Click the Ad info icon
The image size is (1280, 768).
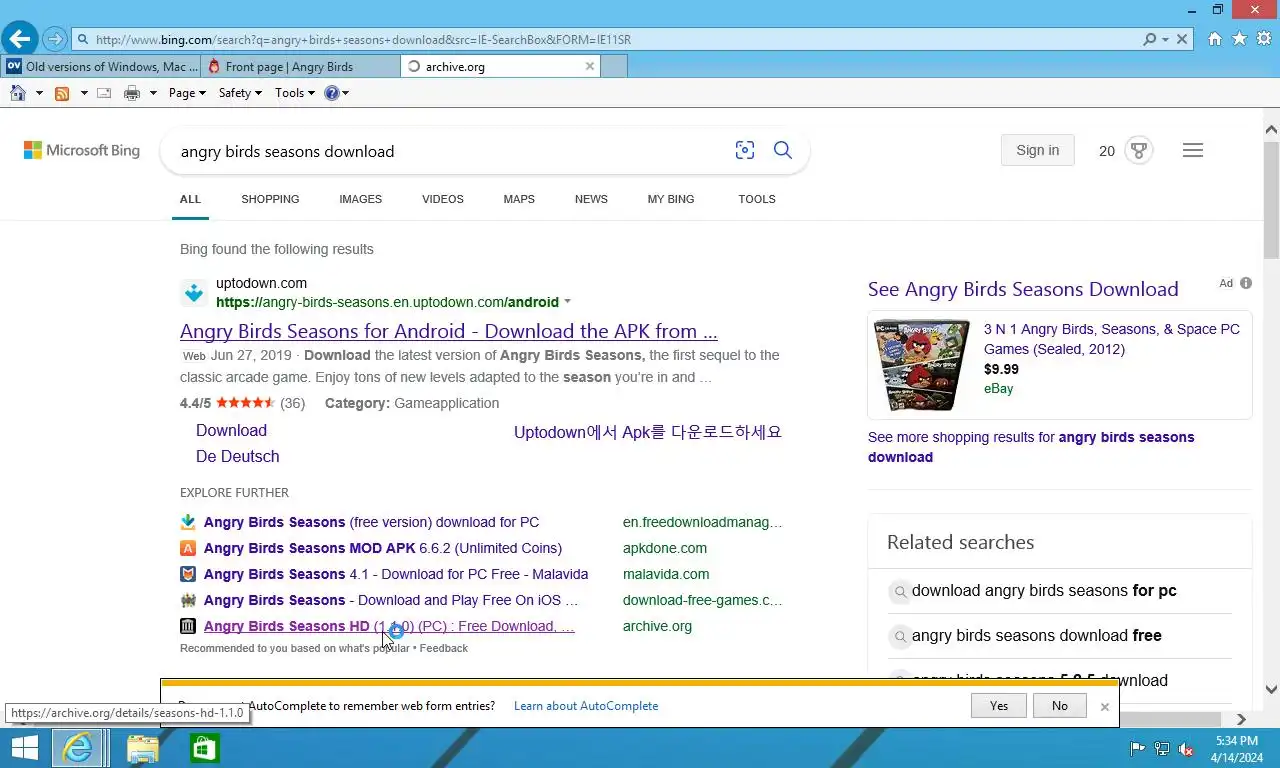click(x=1246, y=283)
